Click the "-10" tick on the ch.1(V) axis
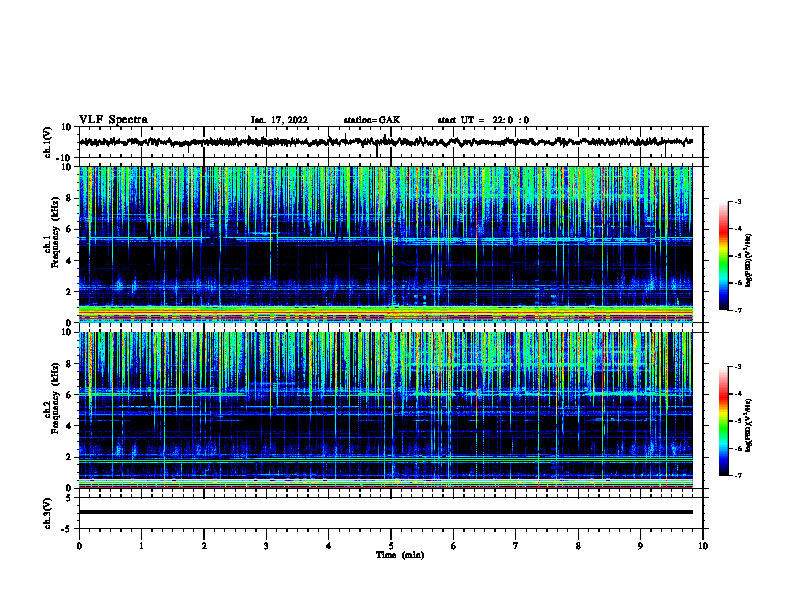The height and width of the screenshot is (612, 792). [x=65, y=158]
